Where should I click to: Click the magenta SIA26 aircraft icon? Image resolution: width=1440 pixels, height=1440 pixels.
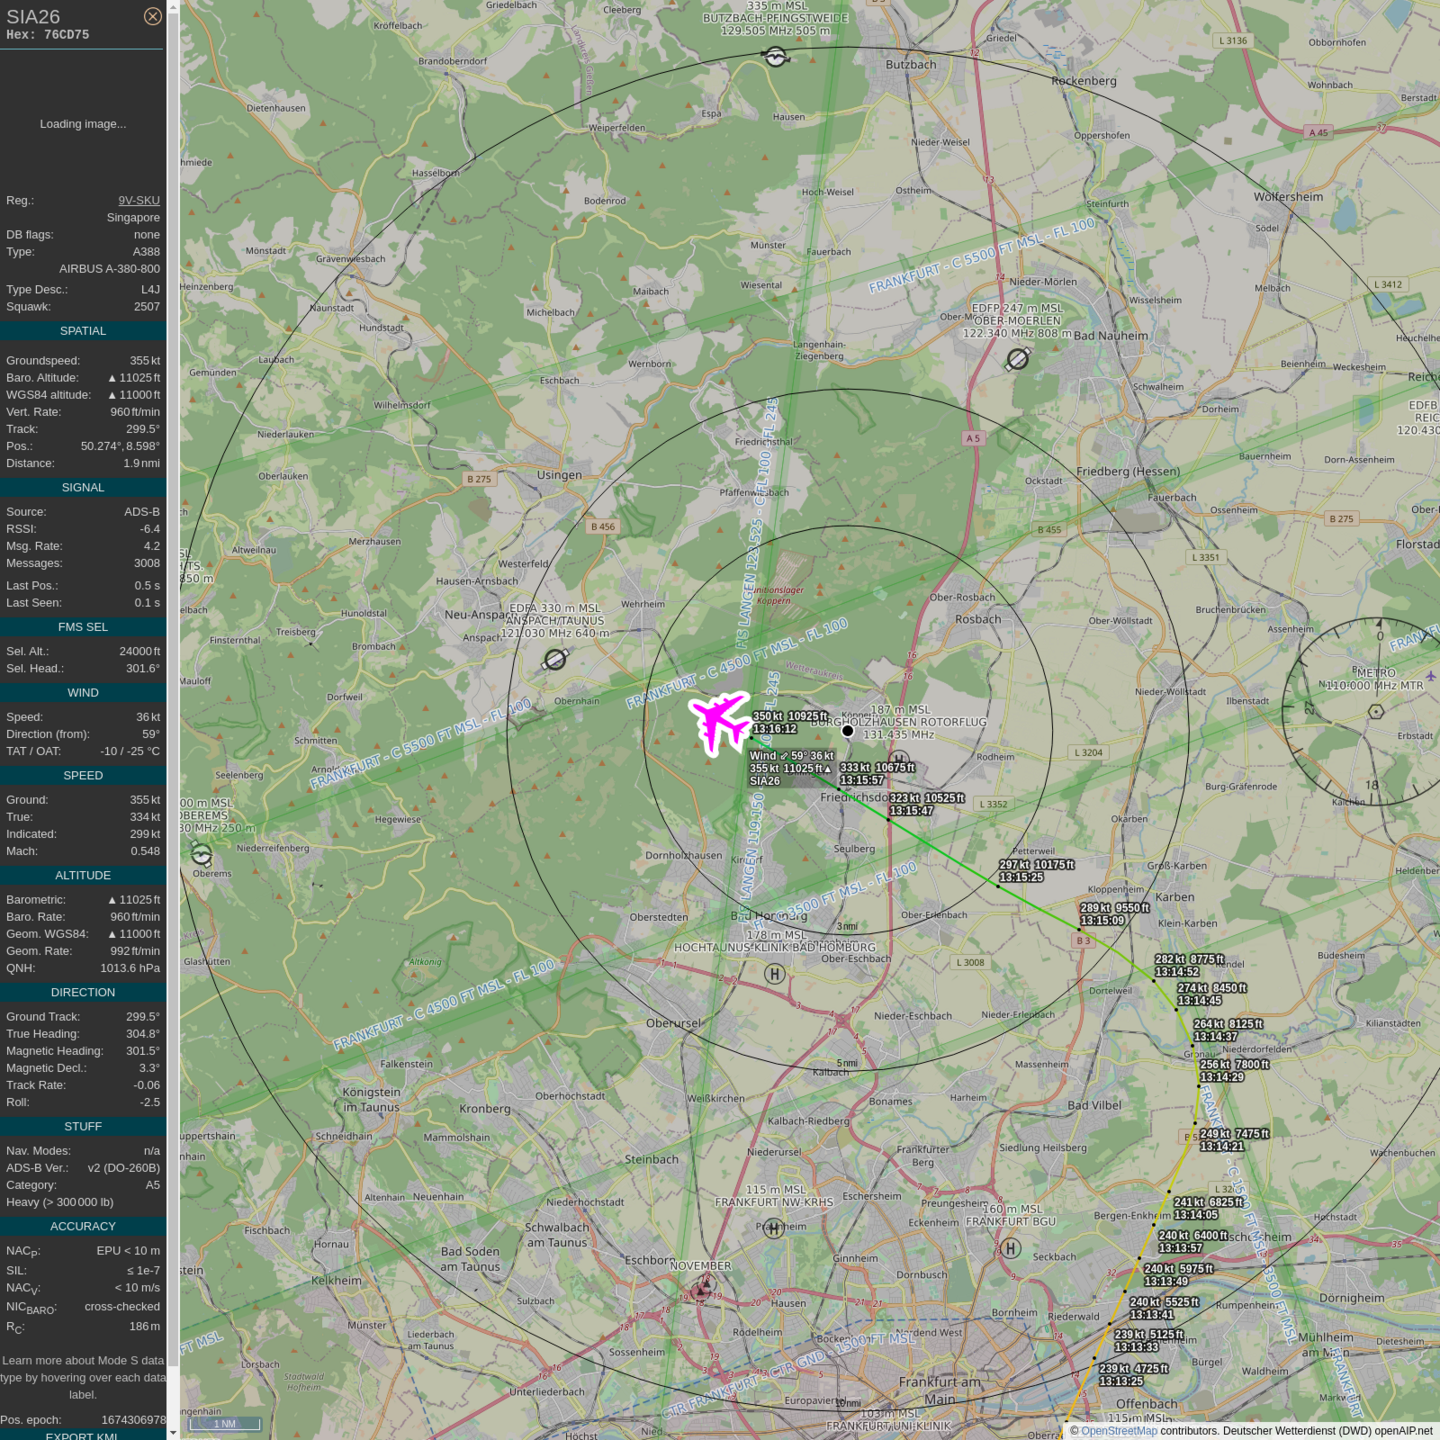[x=719, y=721]
